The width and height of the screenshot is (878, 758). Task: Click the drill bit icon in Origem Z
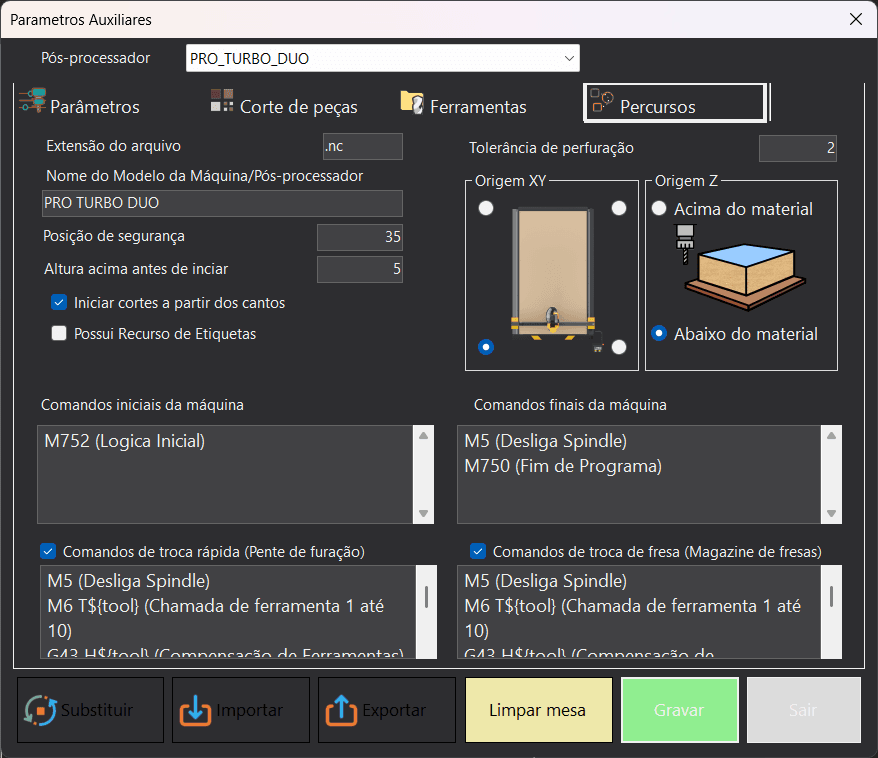[x=685, y=244]
